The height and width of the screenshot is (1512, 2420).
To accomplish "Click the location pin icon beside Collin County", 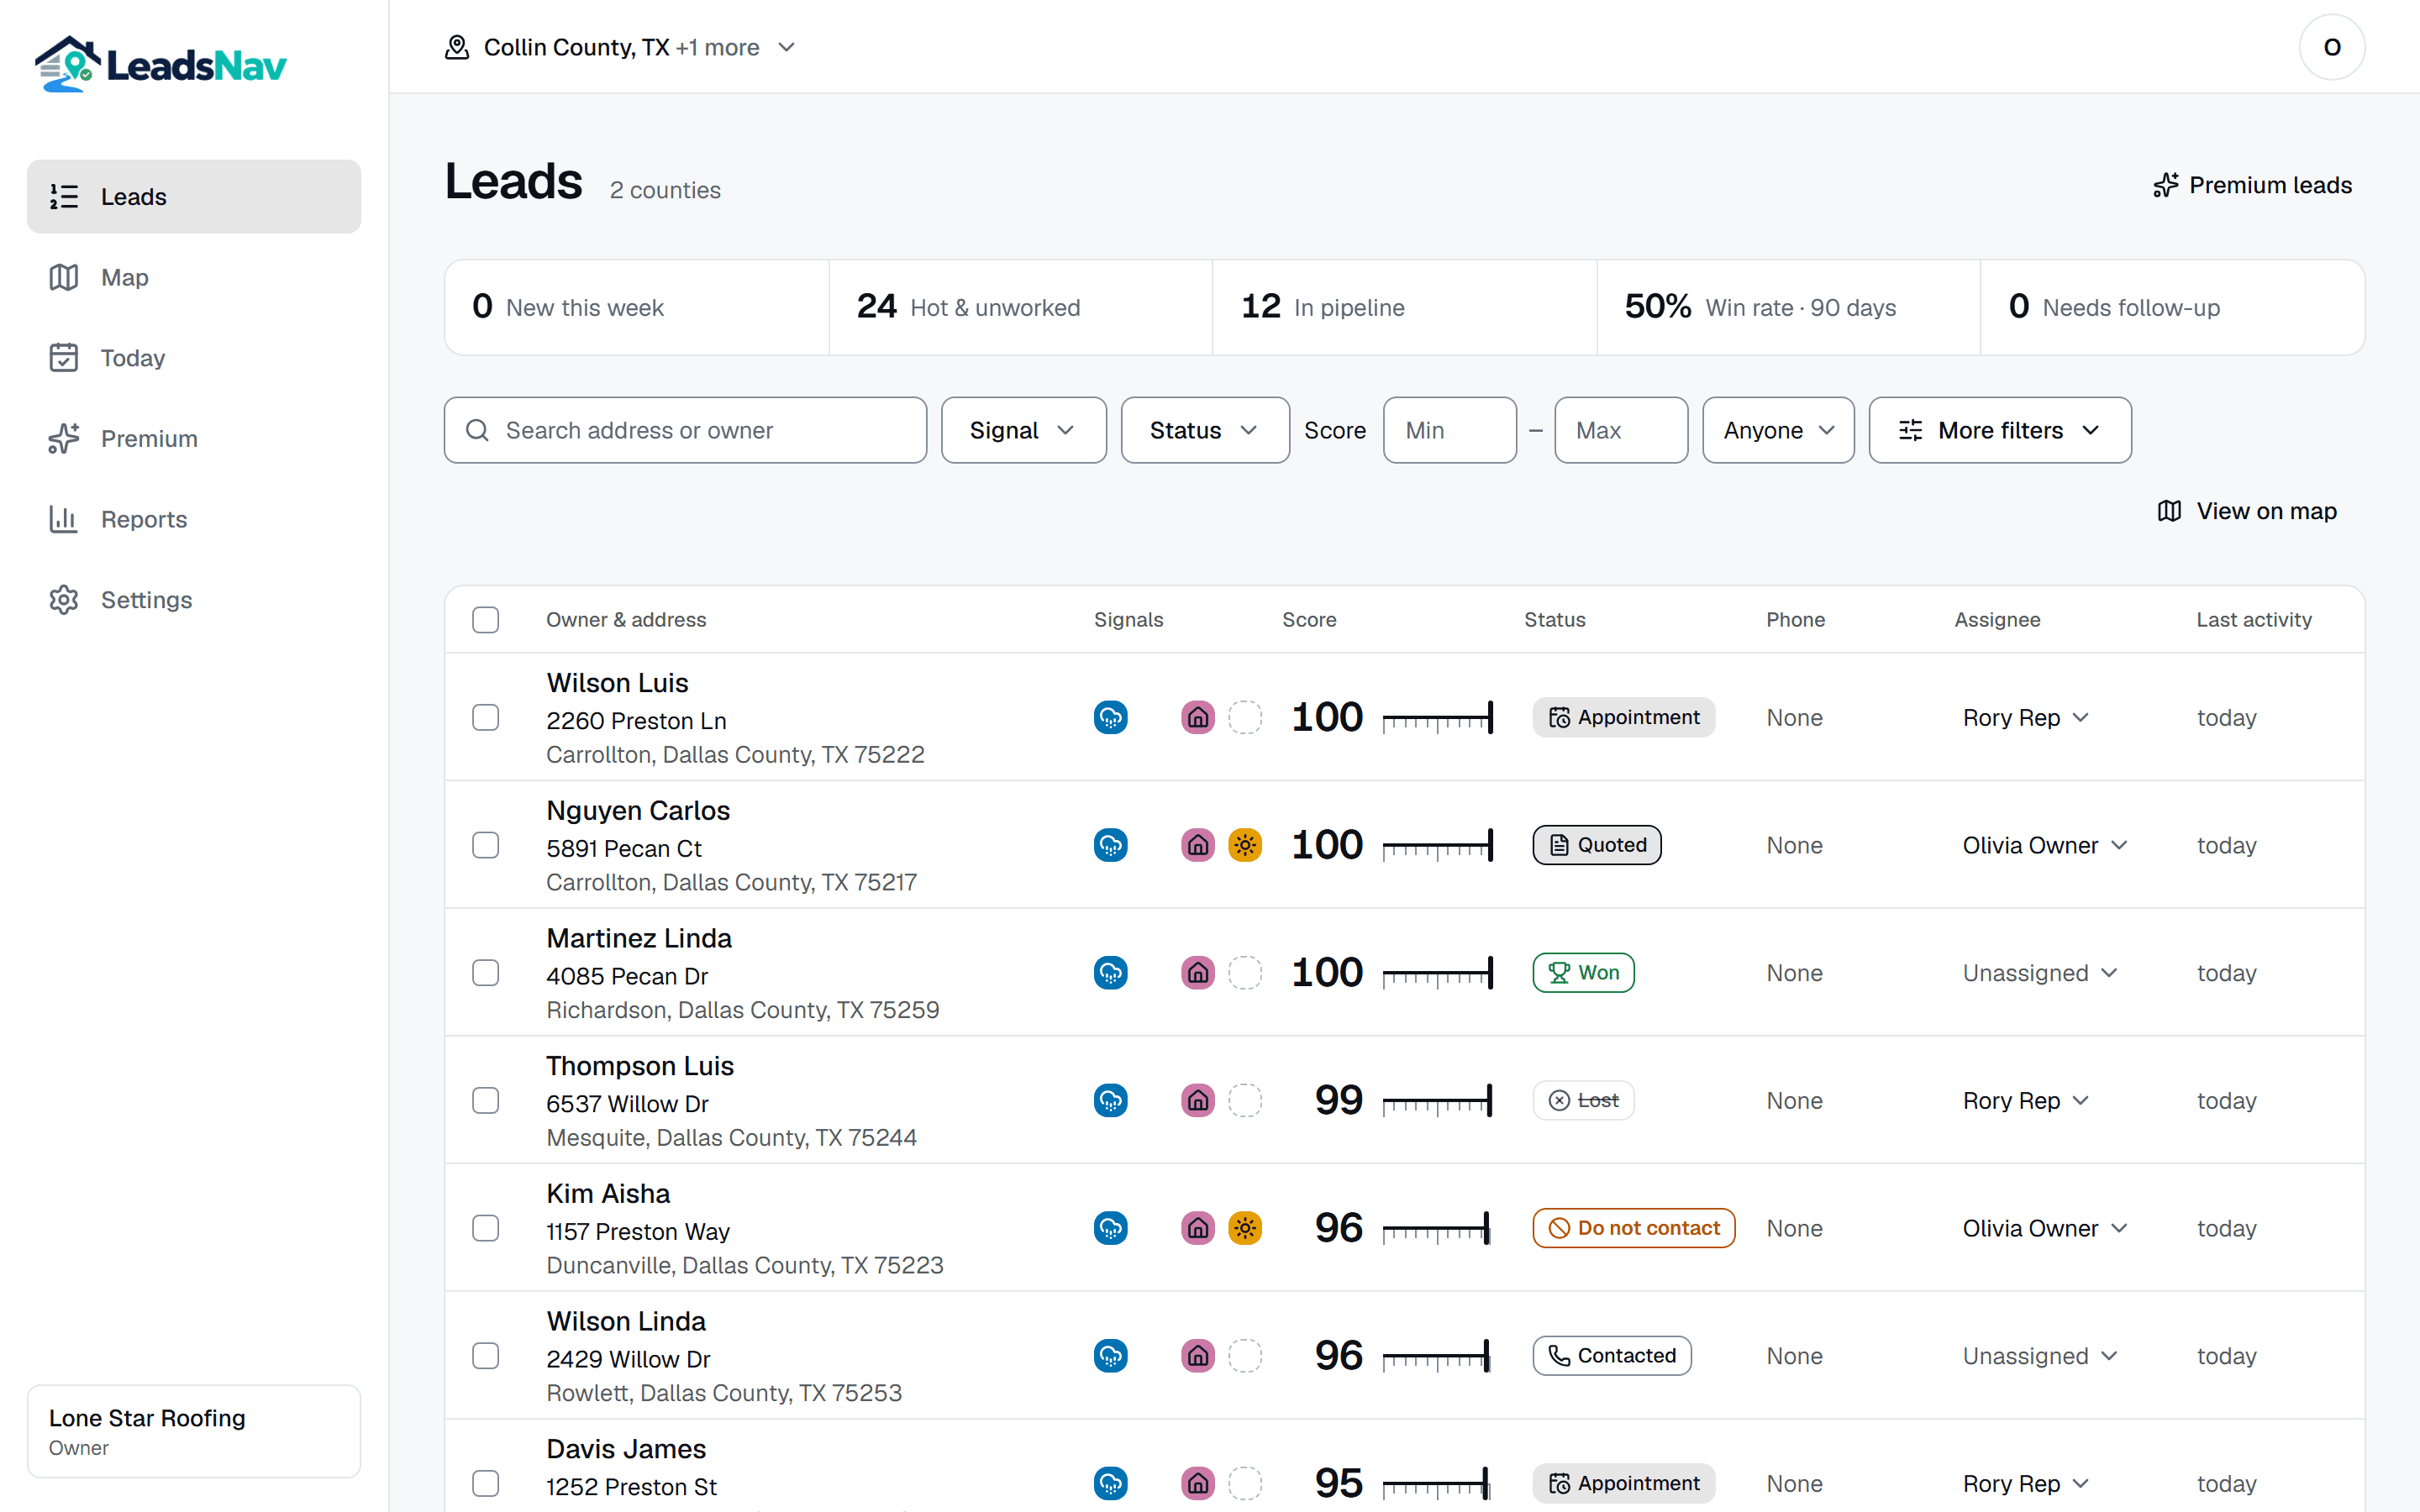I will coord(457,47).
